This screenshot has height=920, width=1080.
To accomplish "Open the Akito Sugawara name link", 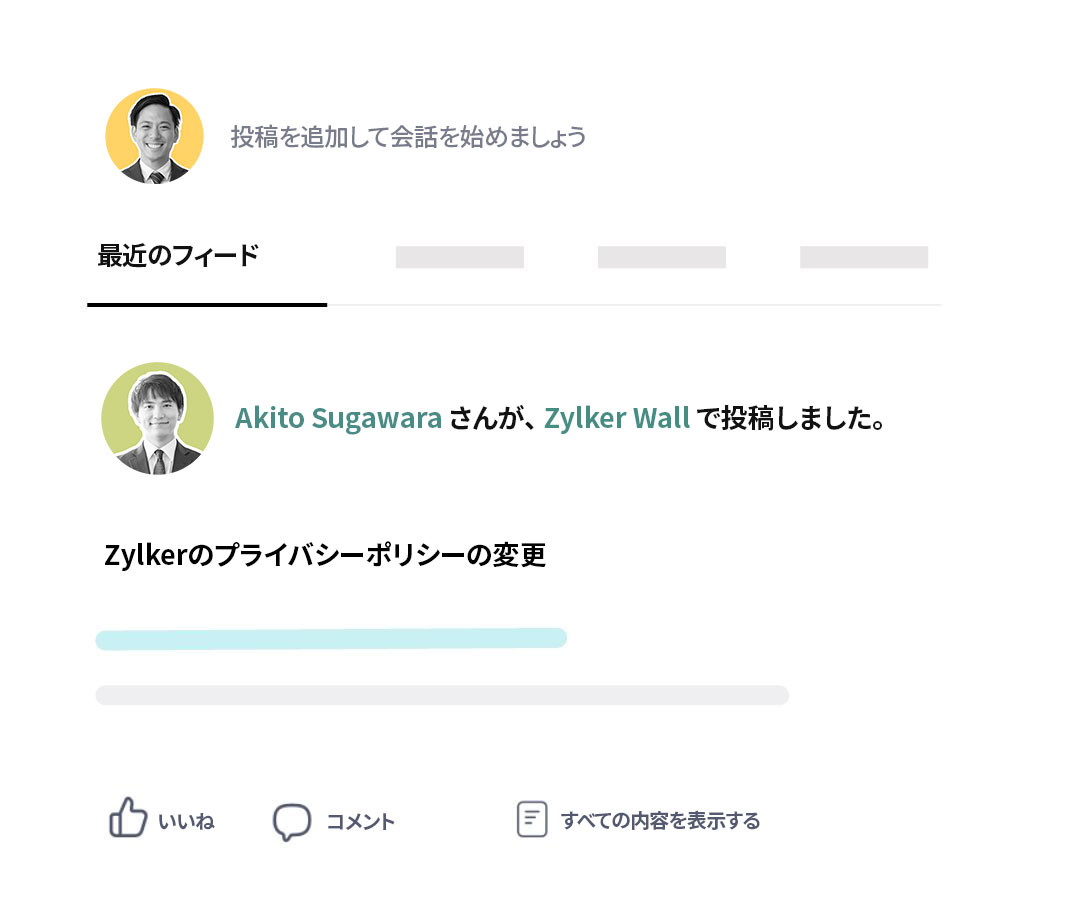I will point(338,418).
